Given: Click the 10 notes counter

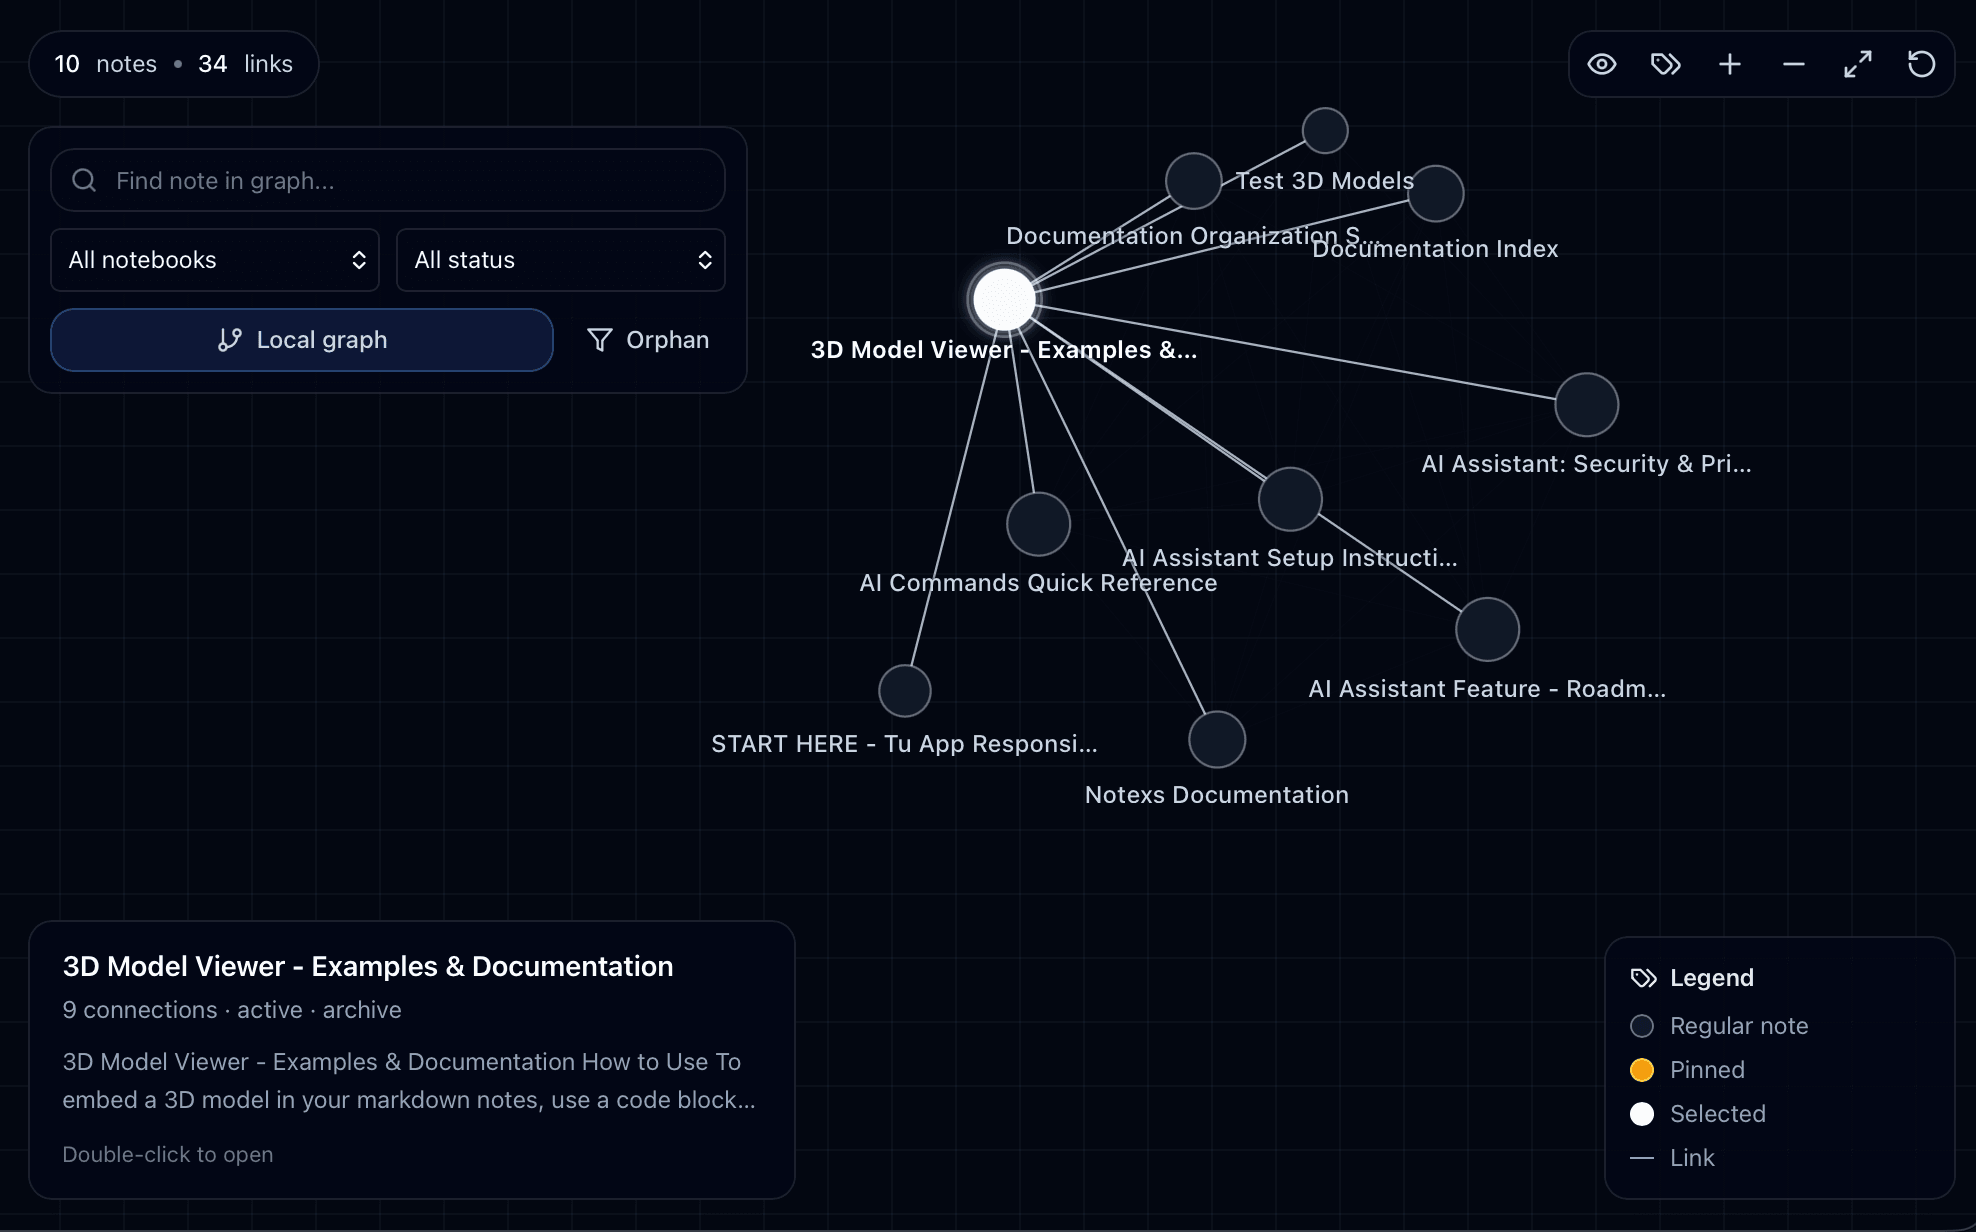Looking at the screenshot, I should 105,64.
